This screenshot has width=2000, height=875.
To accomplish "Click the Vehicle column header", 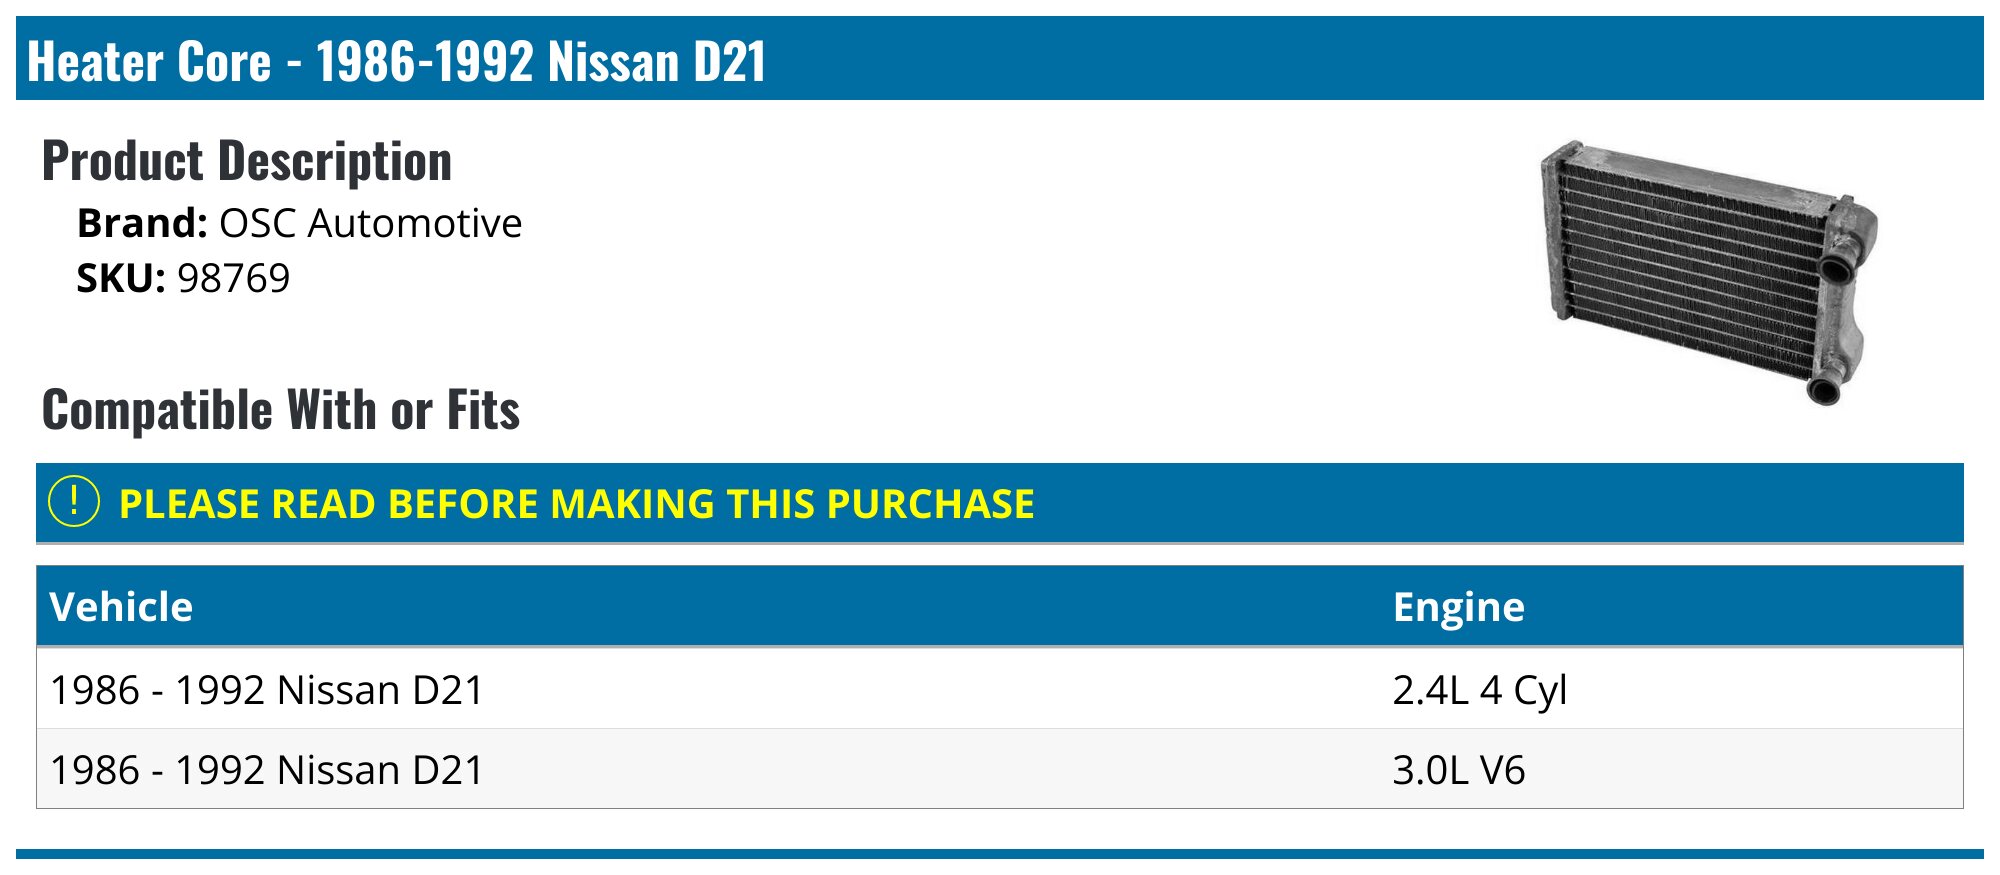I will click(x=121, y=607).
